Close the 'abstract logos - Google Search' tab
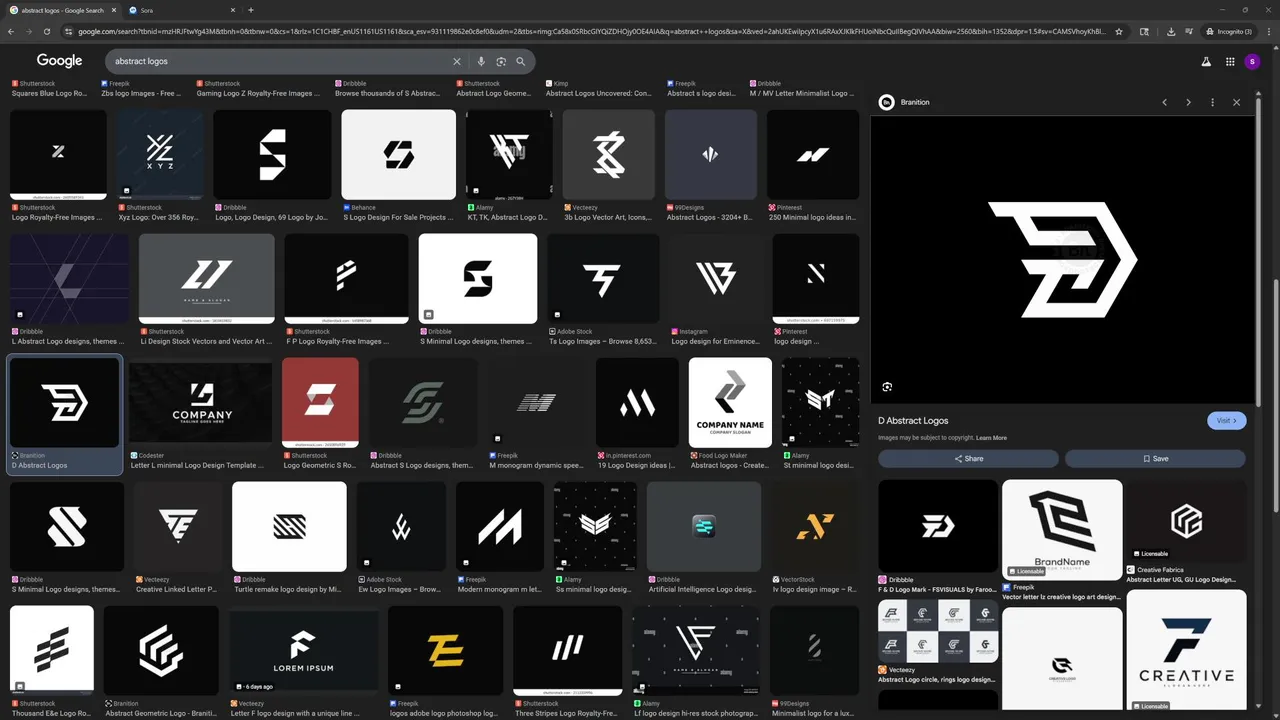Screen dimensions: 1280x720 coord(113,10)
